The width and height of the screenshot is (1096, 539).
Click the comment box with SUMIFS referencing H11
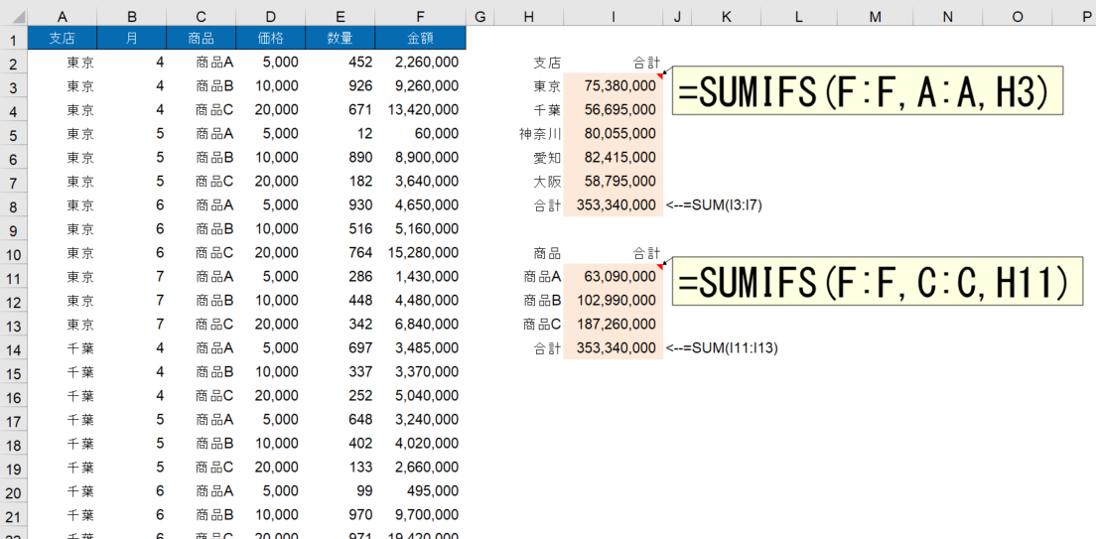point(878,283)
